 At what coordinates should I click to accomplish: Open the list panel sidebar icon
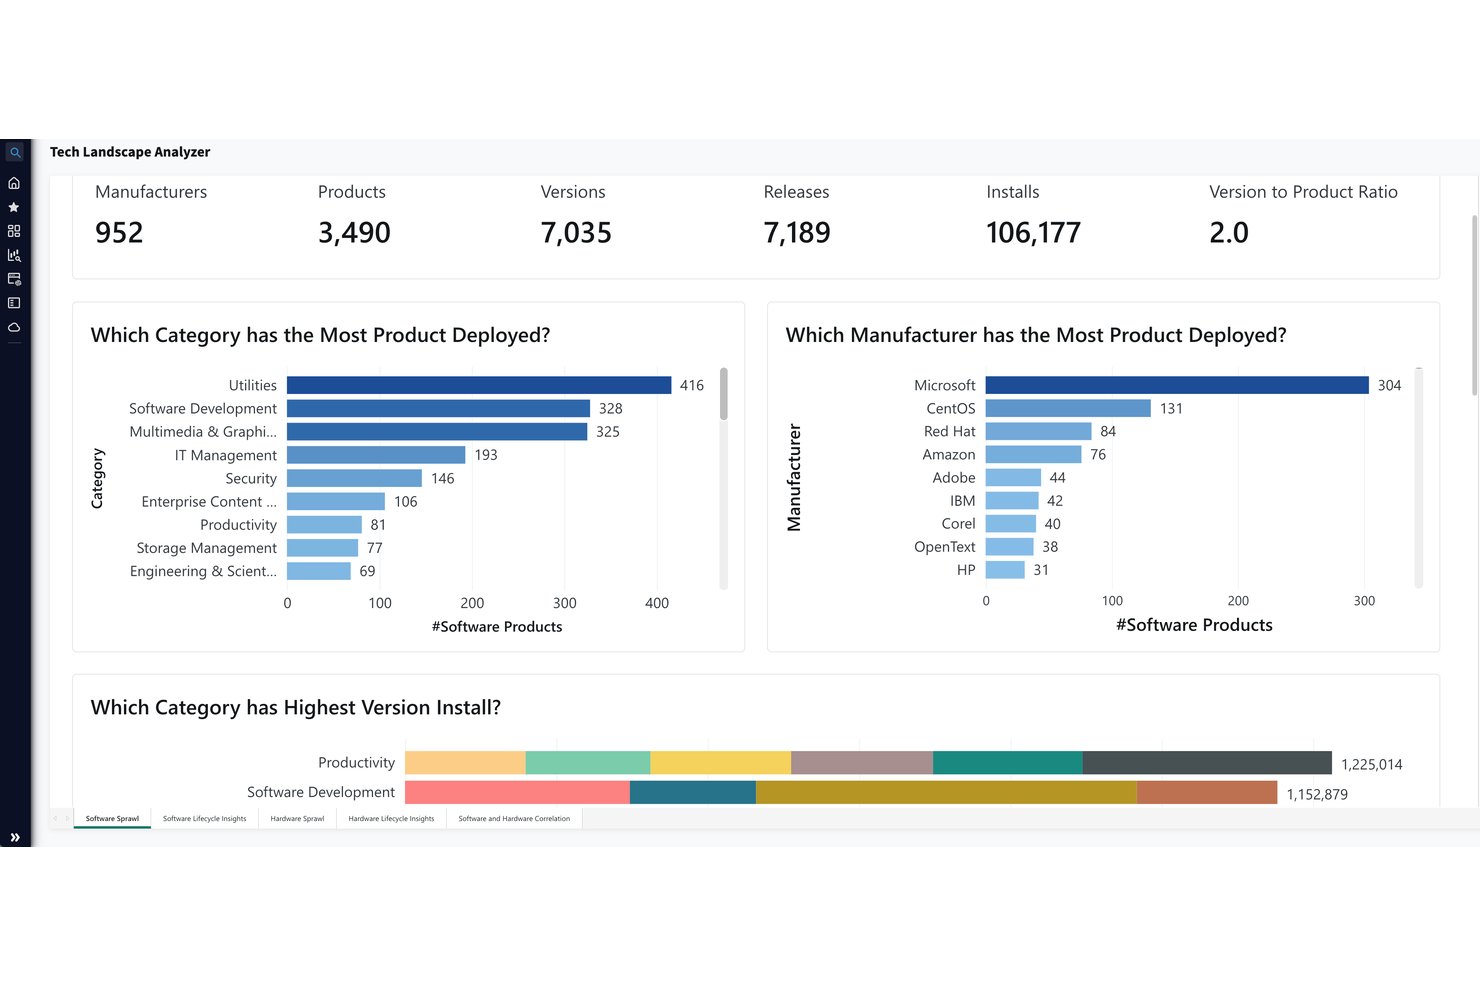pyautogui.click(x=14, y=303)
